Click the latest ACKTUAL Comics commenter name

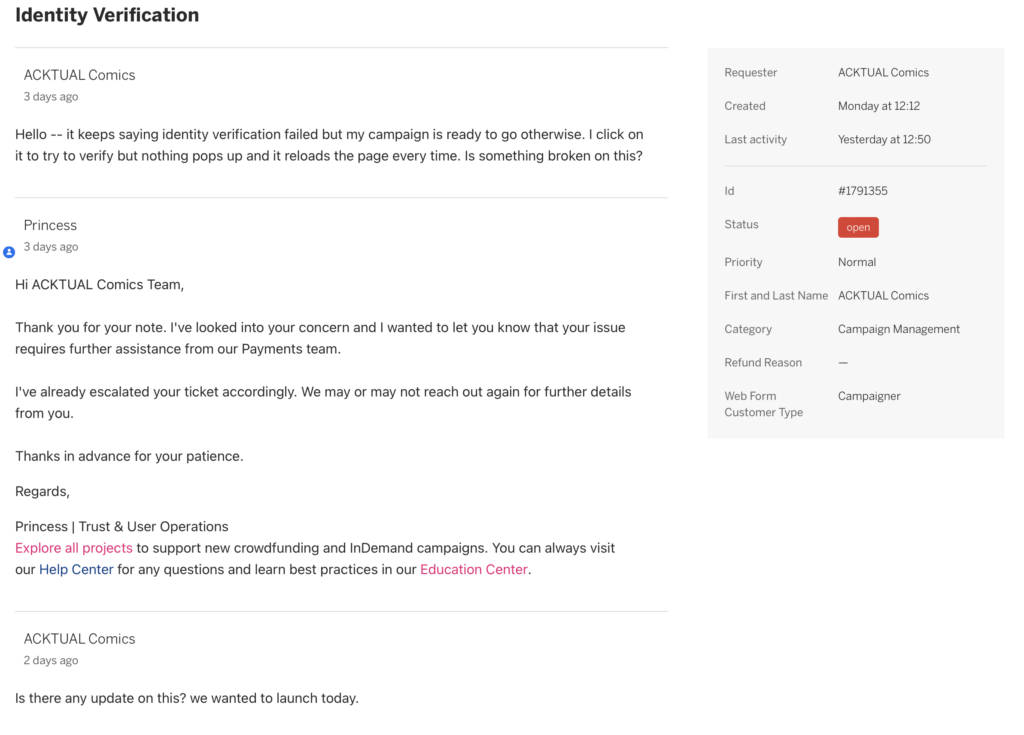click(x=80, y=639)
